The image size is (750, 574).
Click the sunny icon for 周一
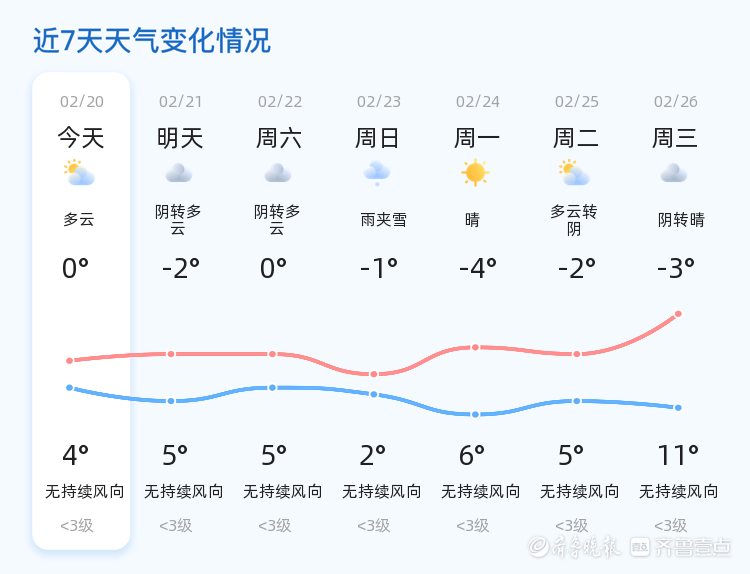pos(475,173)
